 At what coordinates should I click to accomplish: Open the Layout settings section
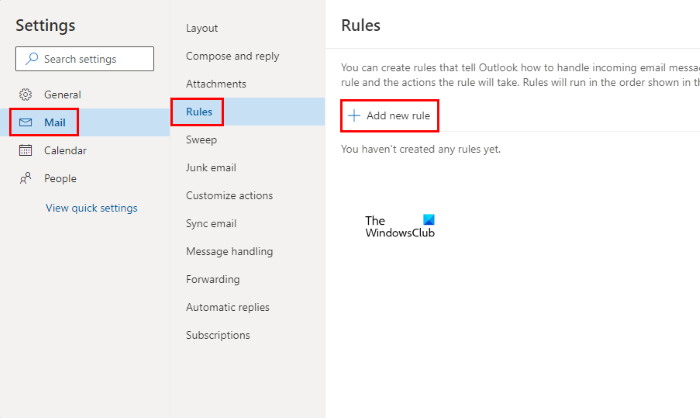201,28
